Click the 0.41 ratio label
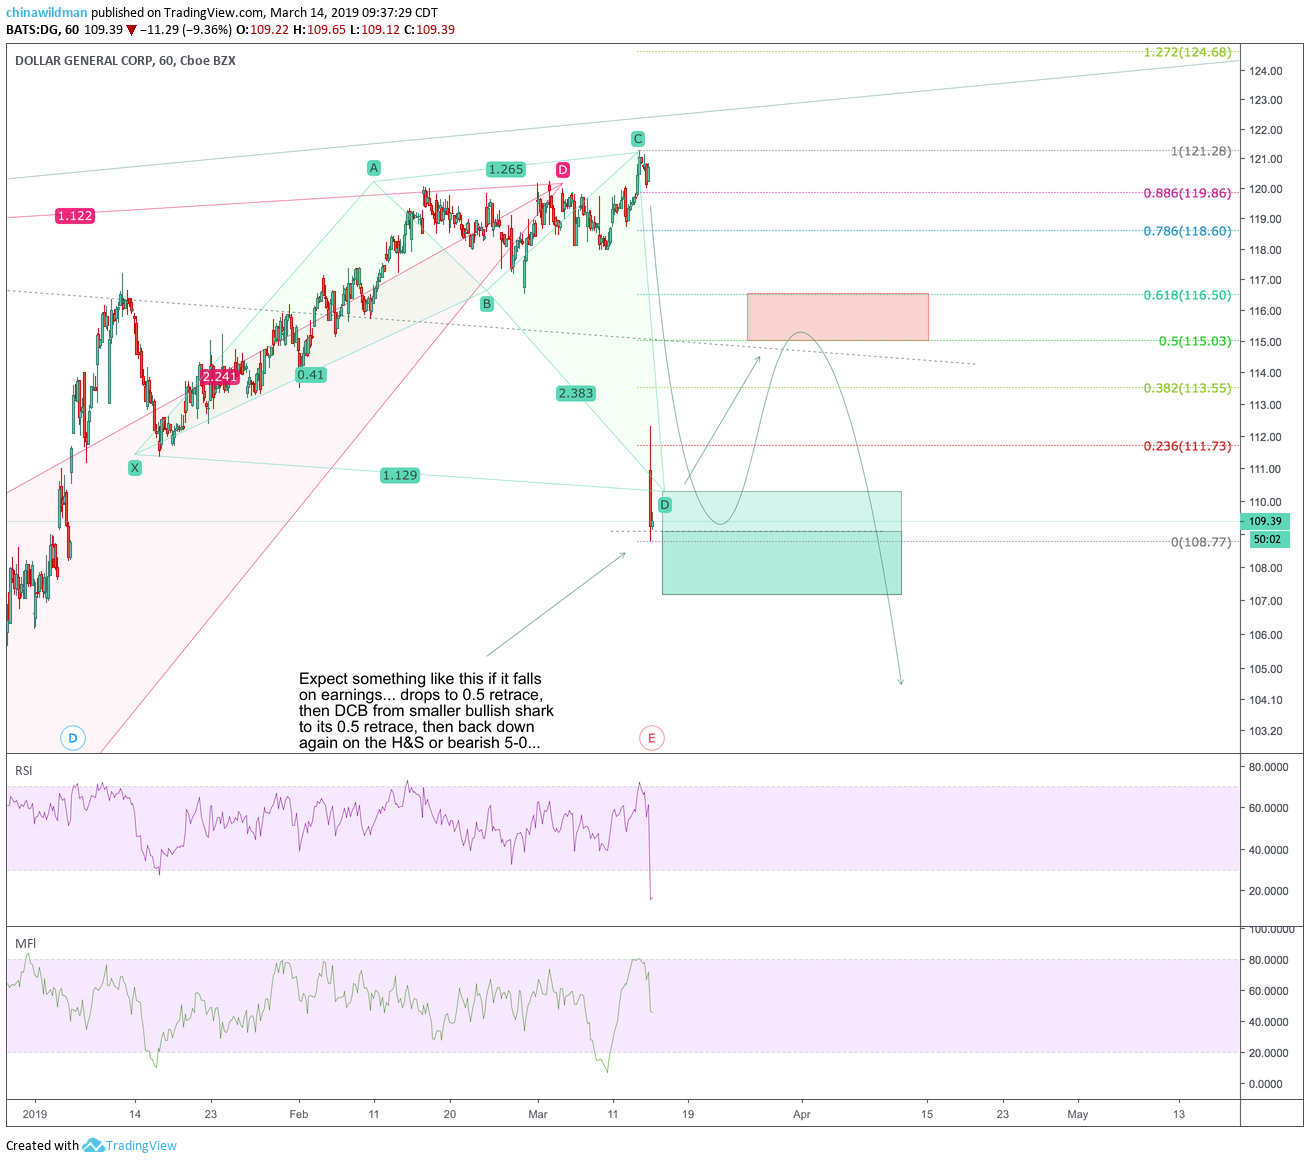The height and width of the screenshot is (1163, 1310). 311,375
